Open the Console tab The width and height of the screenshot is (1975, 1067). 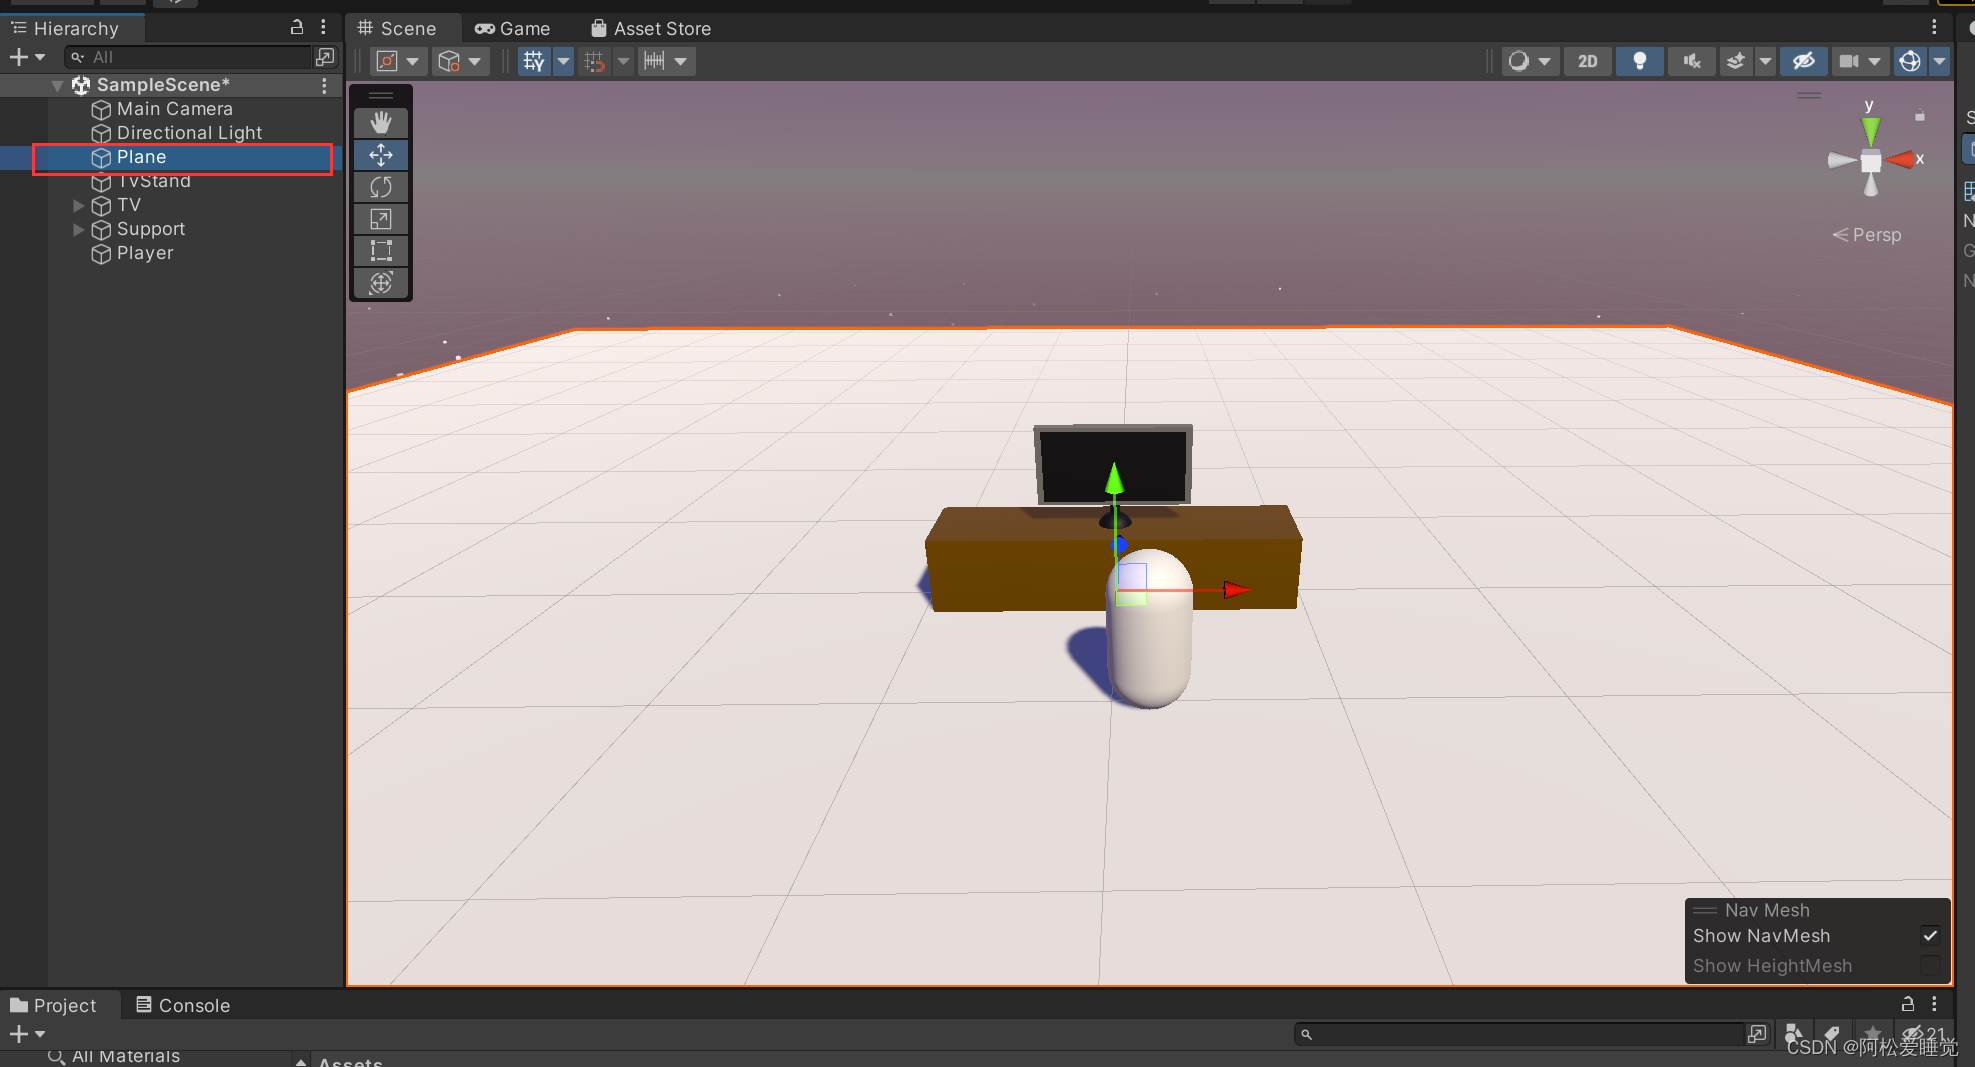tap(183, 1005)
